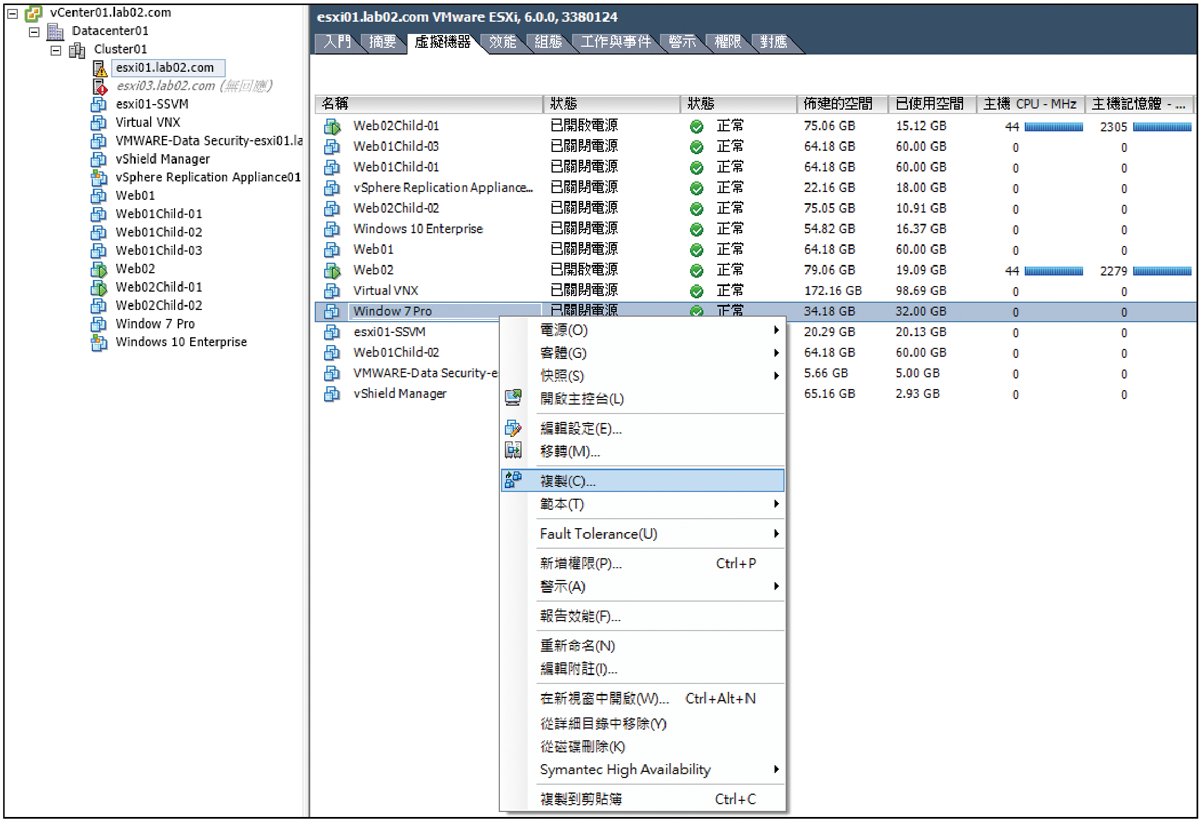Click the migrate icon in context menu
The width and height of the screenshot is (1200, 822).
coord(513,451)
